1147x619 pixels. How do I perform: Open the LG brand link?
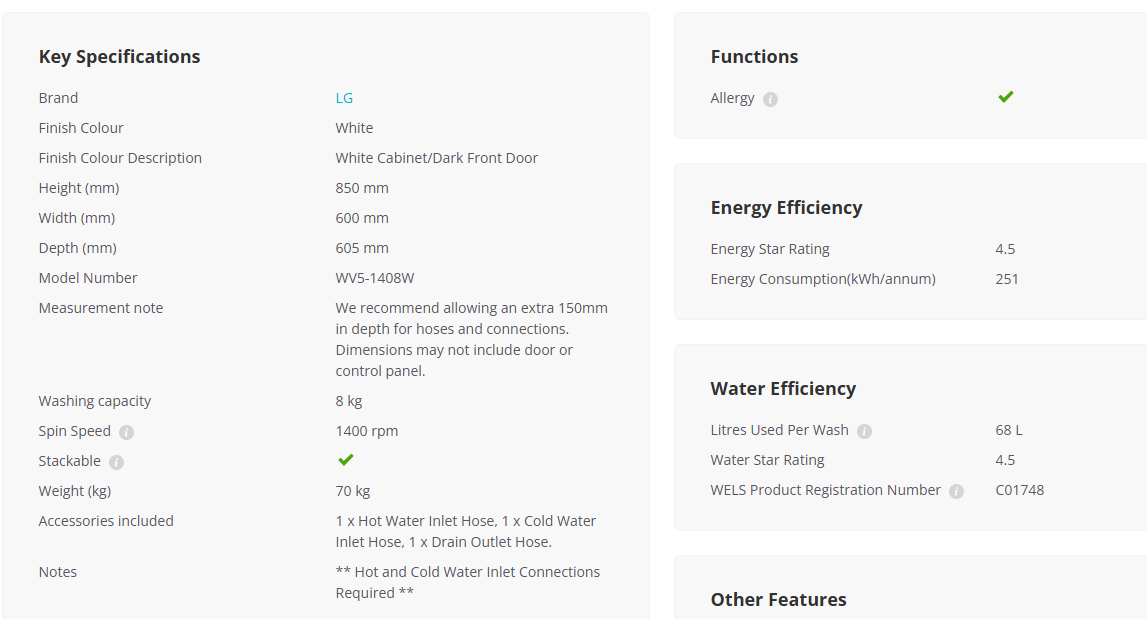[344, 98]
